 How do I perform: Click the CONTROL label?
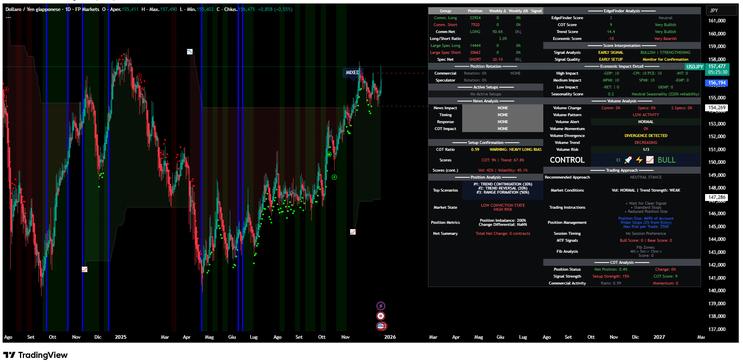(567, 160)
